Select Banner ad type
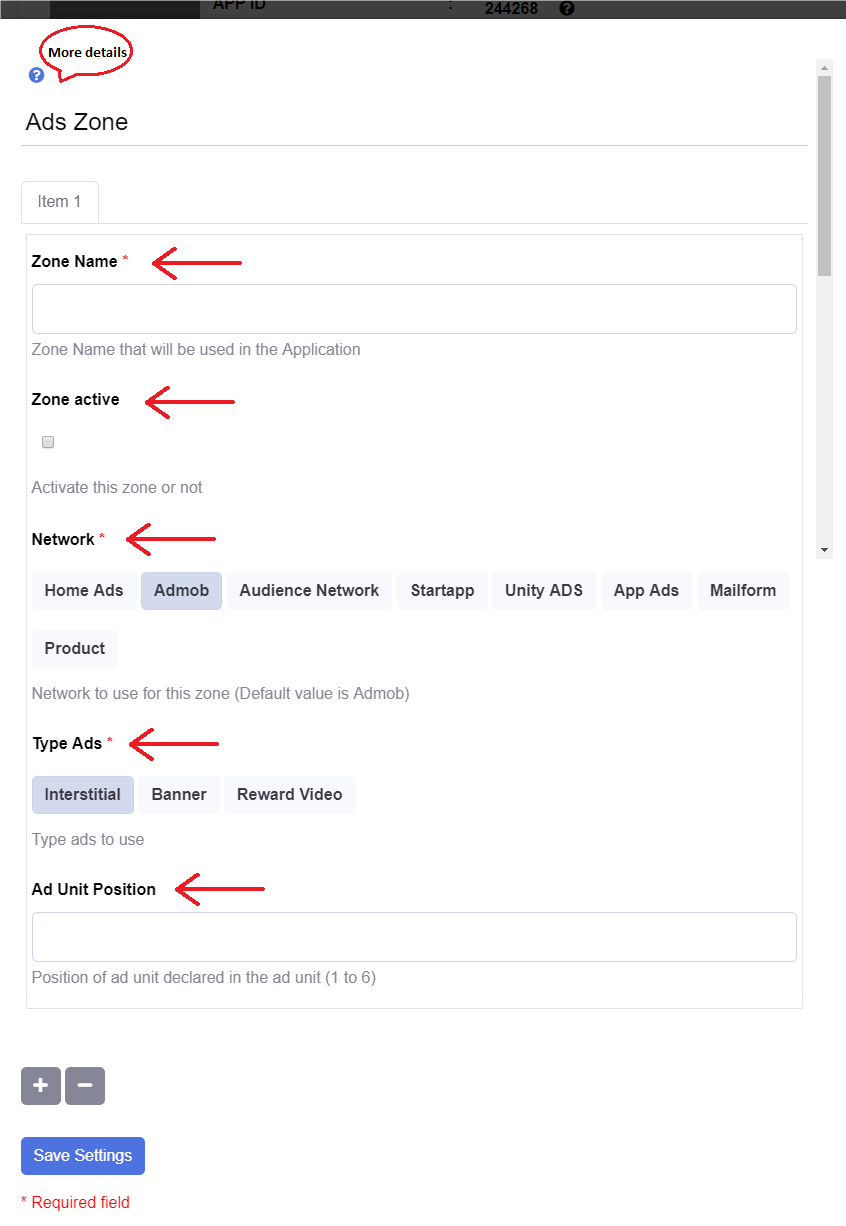The width and height of the screenshot is (846, 1226). point(179,795)
